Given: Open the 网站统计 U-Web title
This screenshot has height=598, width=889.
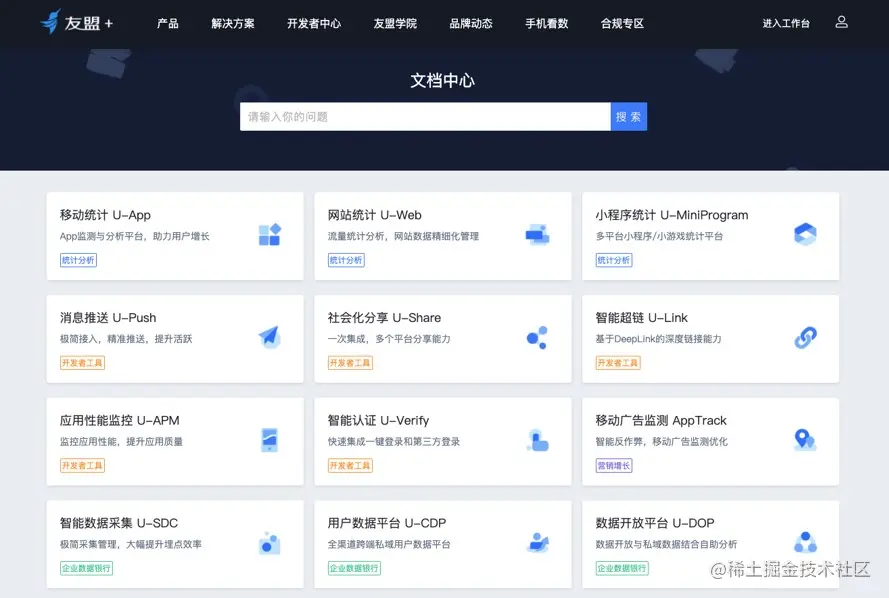Looking at the screenshot, I should [x=375, y=215].
